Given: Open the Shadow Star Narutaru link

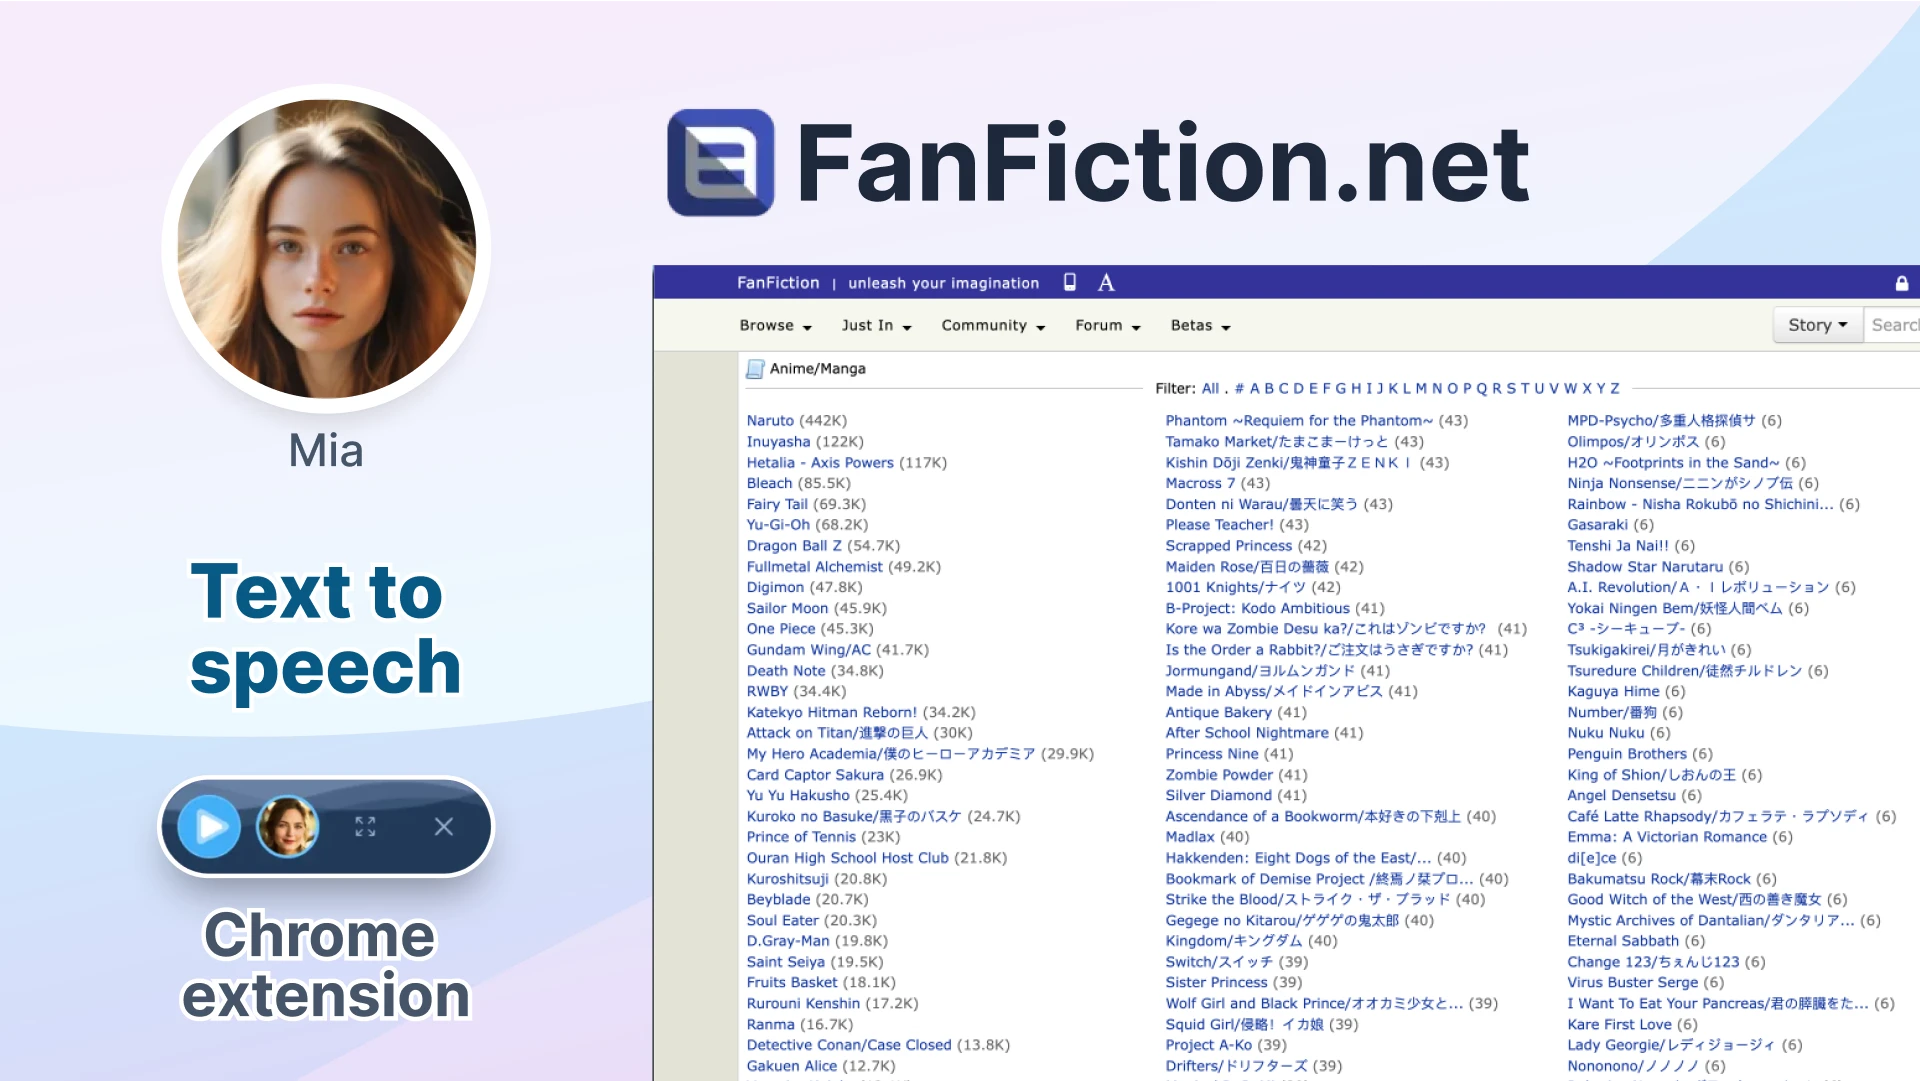Looking at the screenshot, I should point(1645,567).
